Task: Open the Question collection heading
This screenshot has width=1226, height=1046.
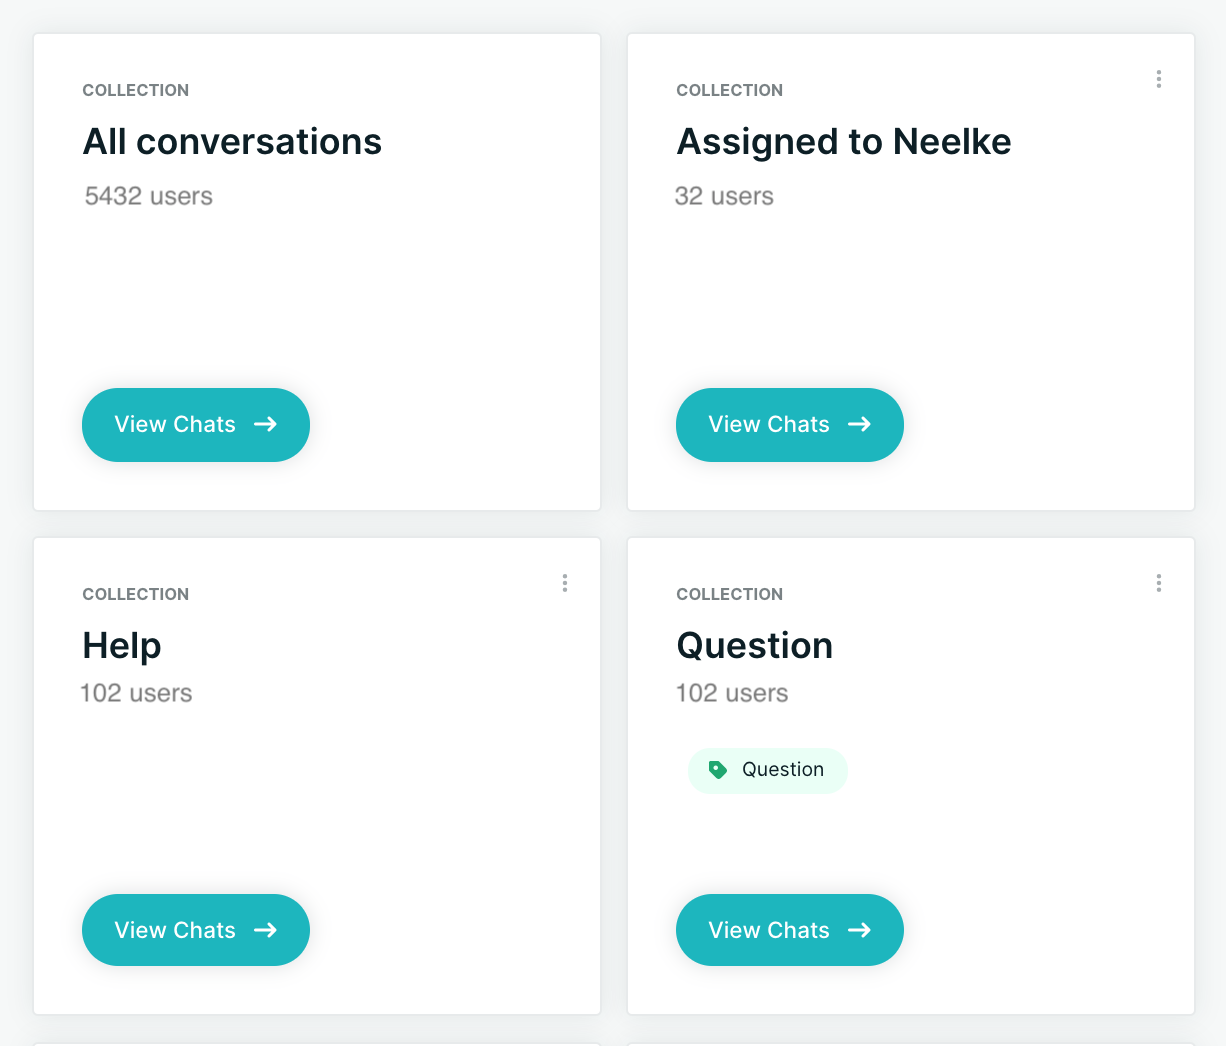Action: [x=755, y=646]
